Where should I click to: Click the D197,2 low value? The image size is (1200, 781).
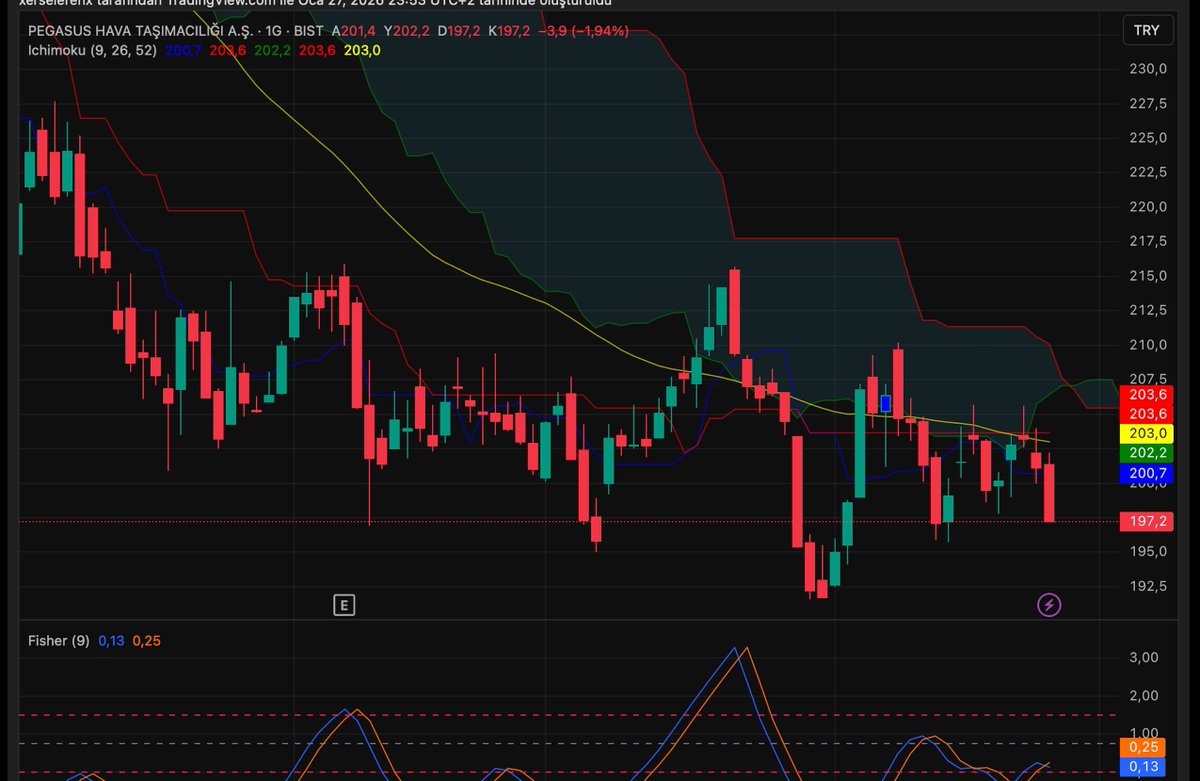tap(459, 31)
